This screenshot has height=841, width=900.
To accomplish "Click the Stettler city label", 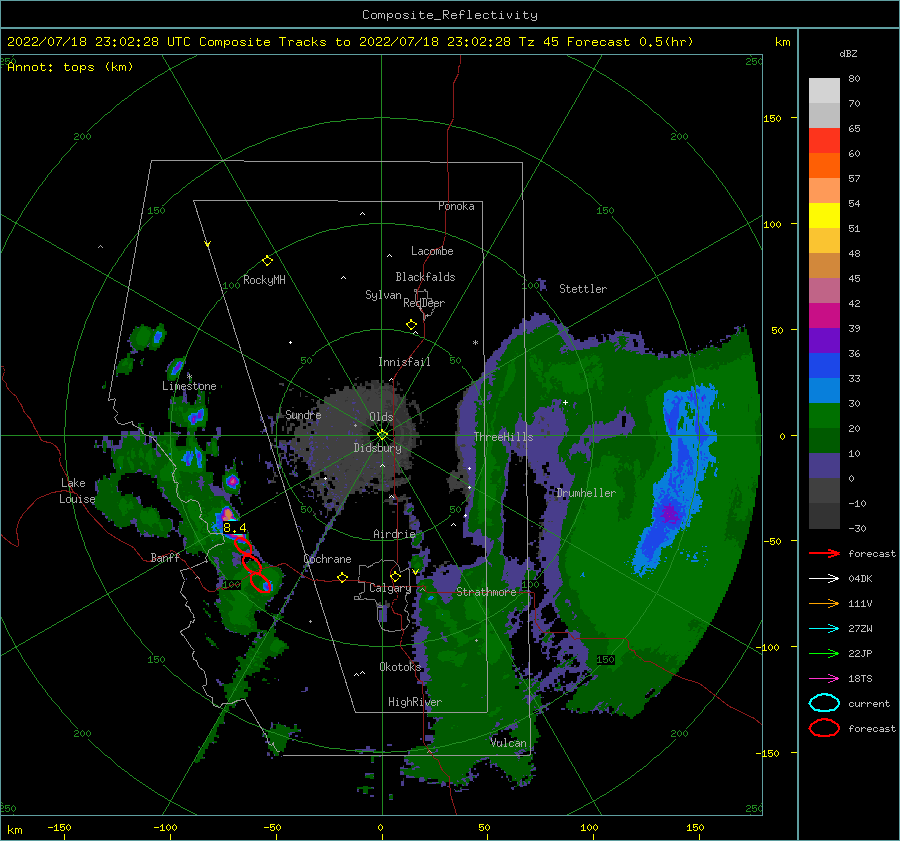I will [x=583, y=289].
